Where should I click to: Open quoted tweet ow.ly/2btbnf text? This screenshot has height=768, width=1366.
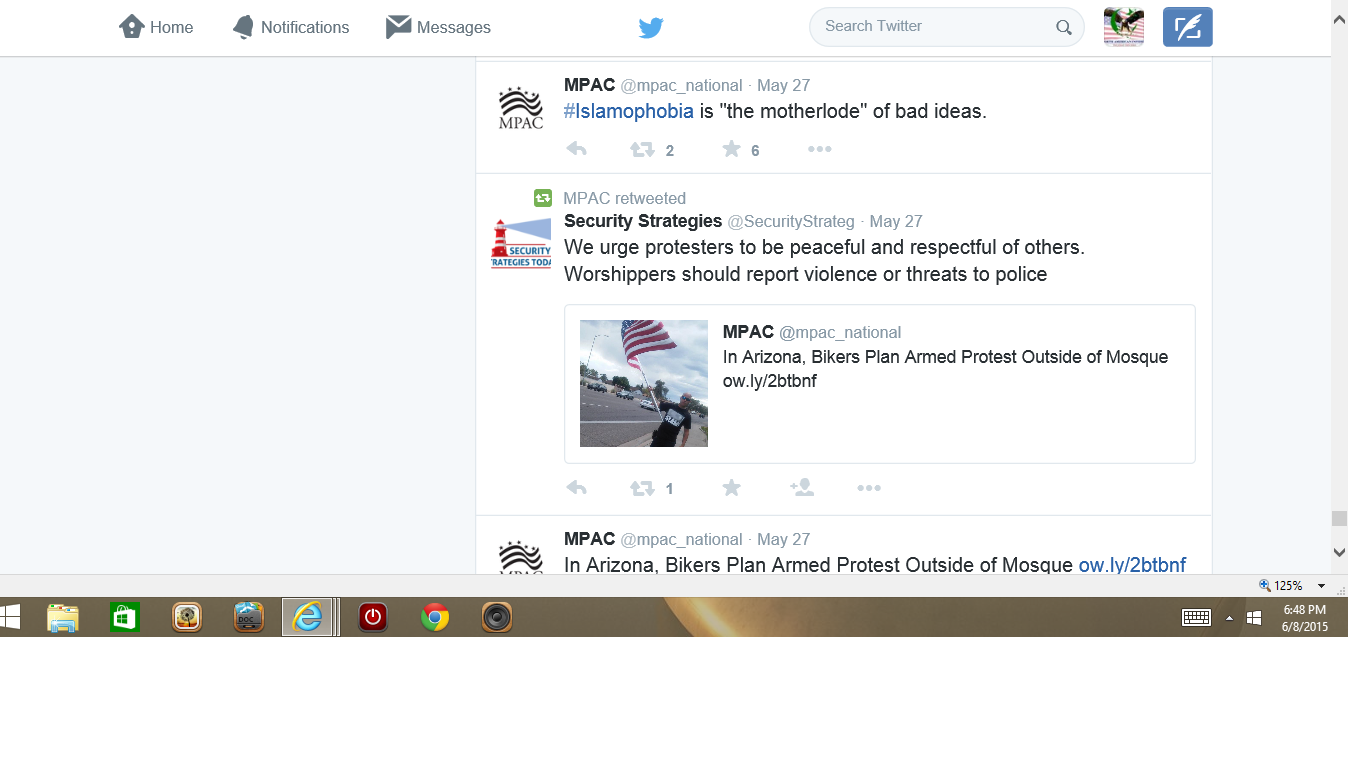[x=770, y=381]
